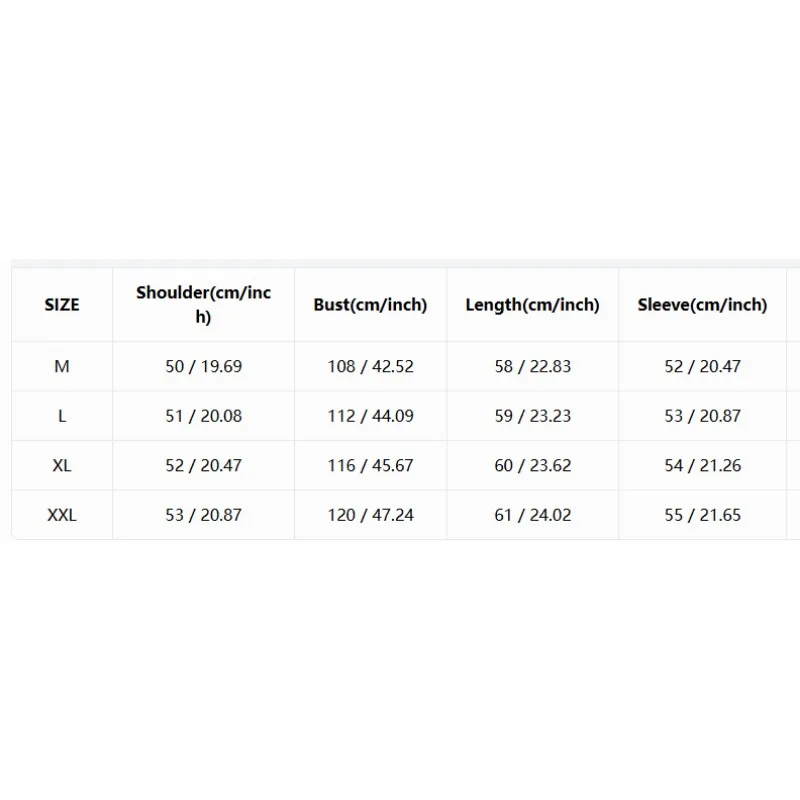Select the 52 / 20.47 sleeve cell
The height and width of the screenshot is (800, 800).
(702, 366)
